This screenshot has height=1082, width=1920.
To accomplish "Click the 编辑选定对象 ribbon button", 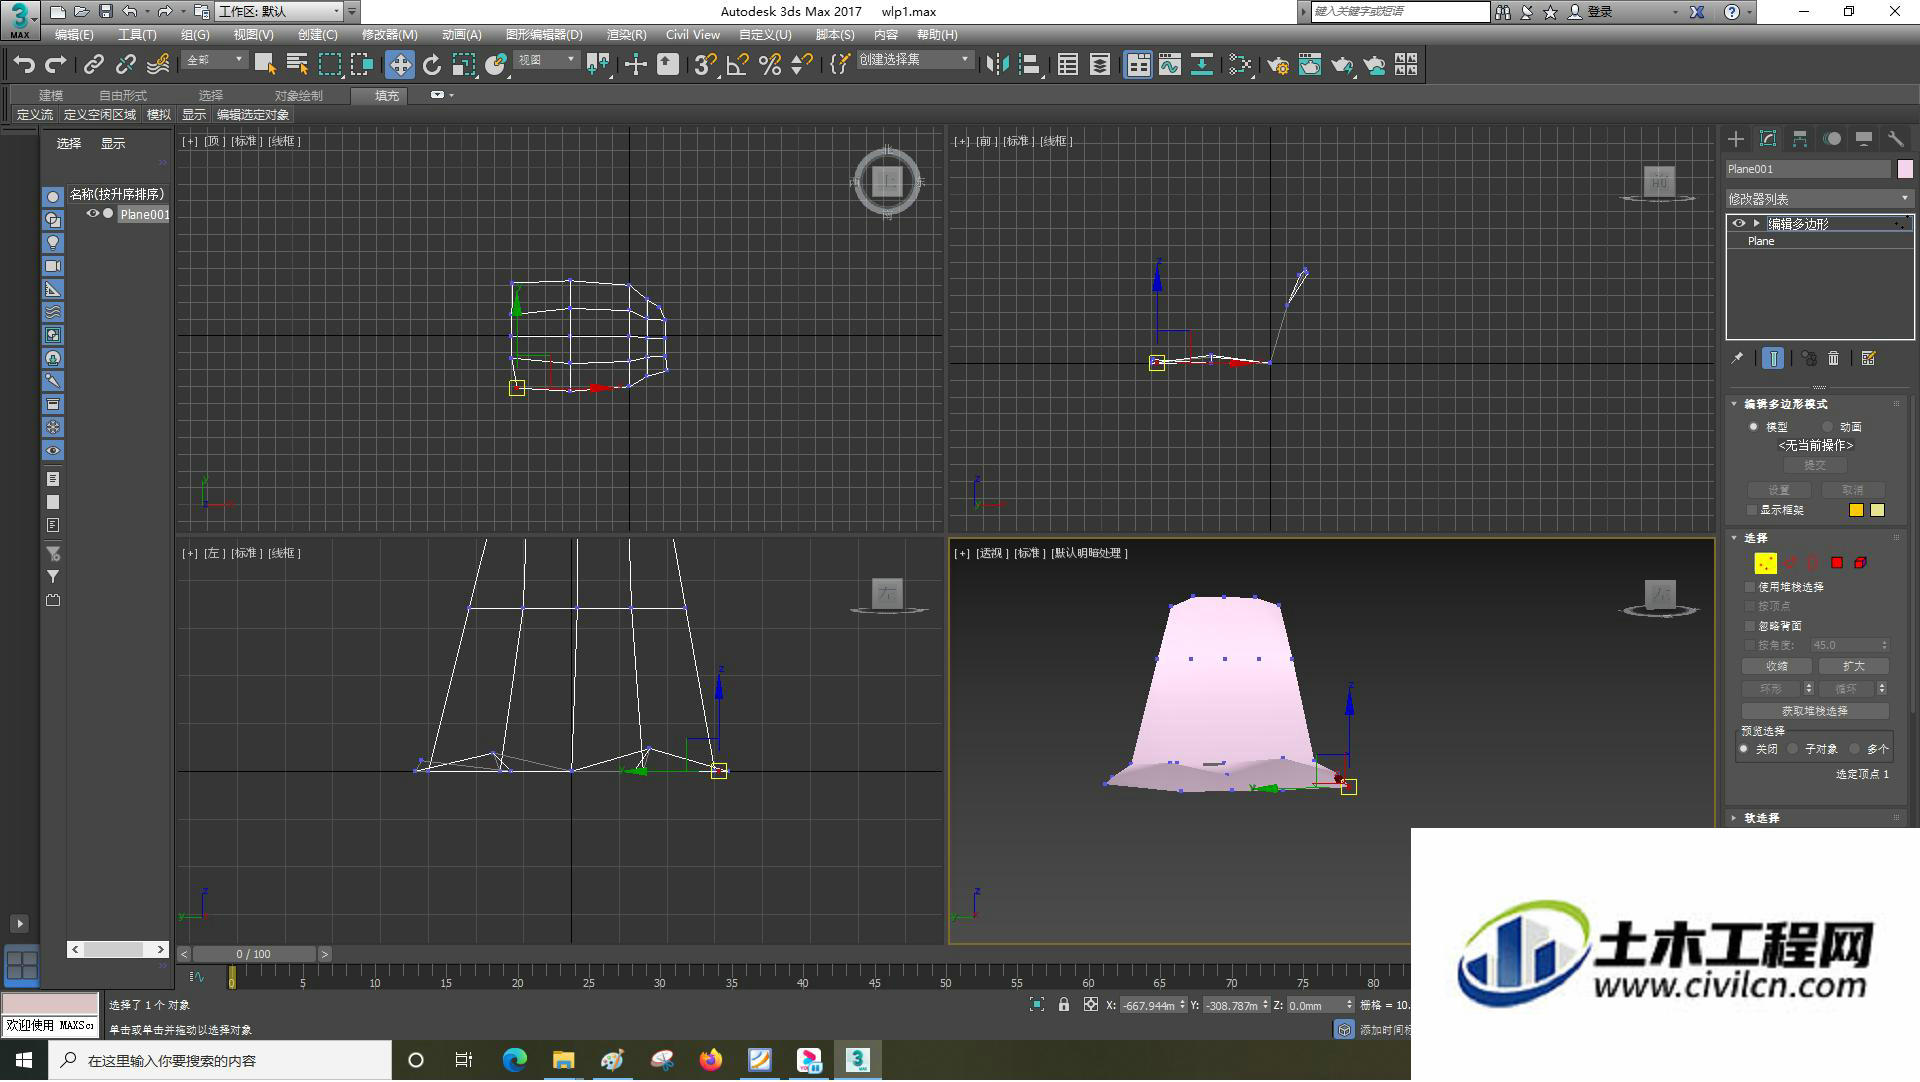I will pos(253,115).
